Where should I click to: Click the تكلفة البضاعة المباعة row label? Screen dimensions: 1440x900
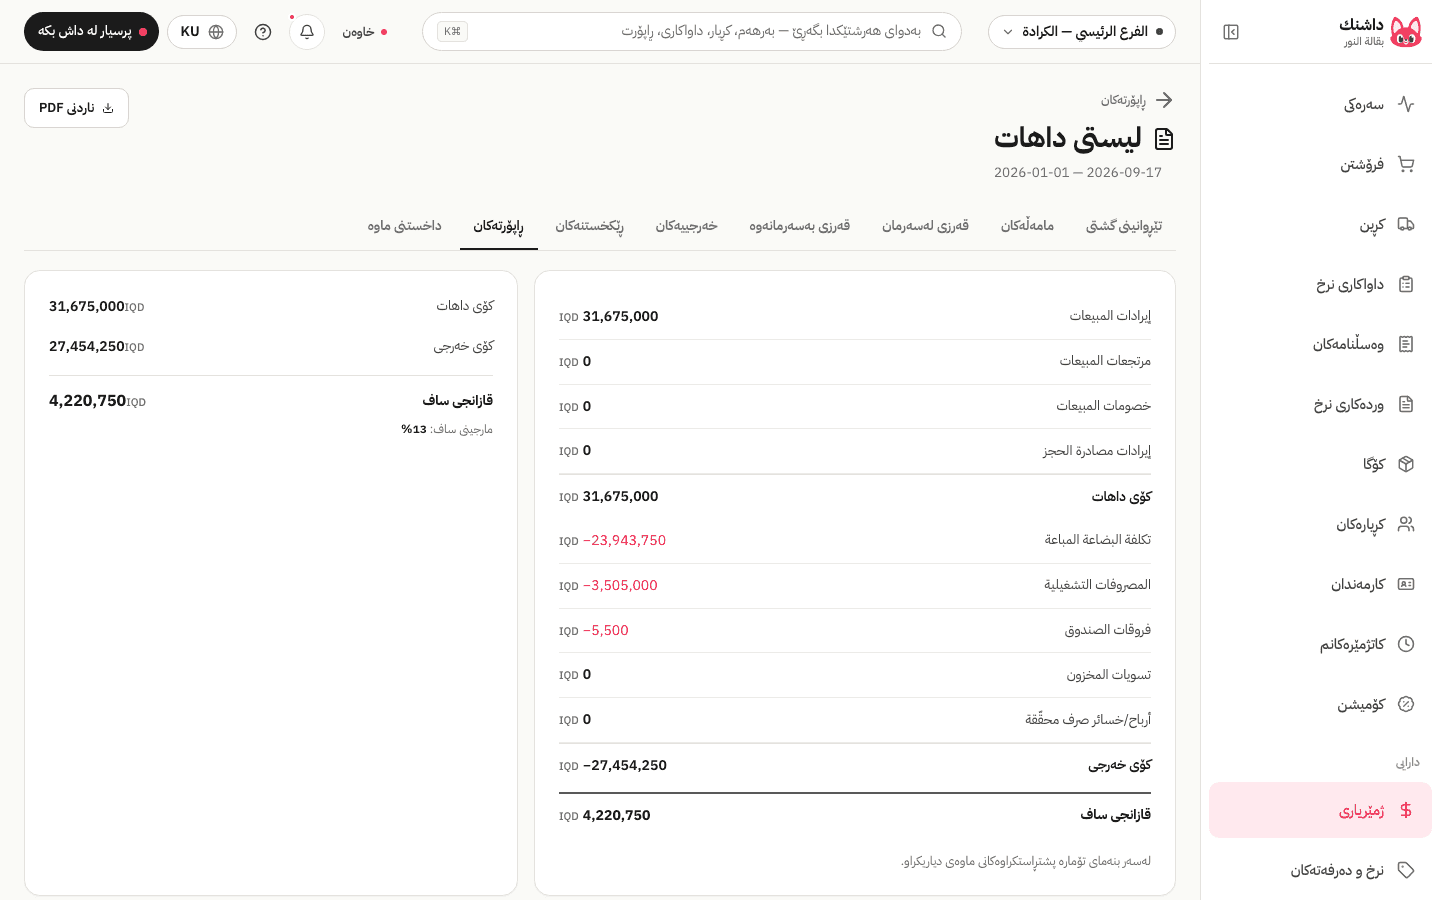pos(1098,540)
